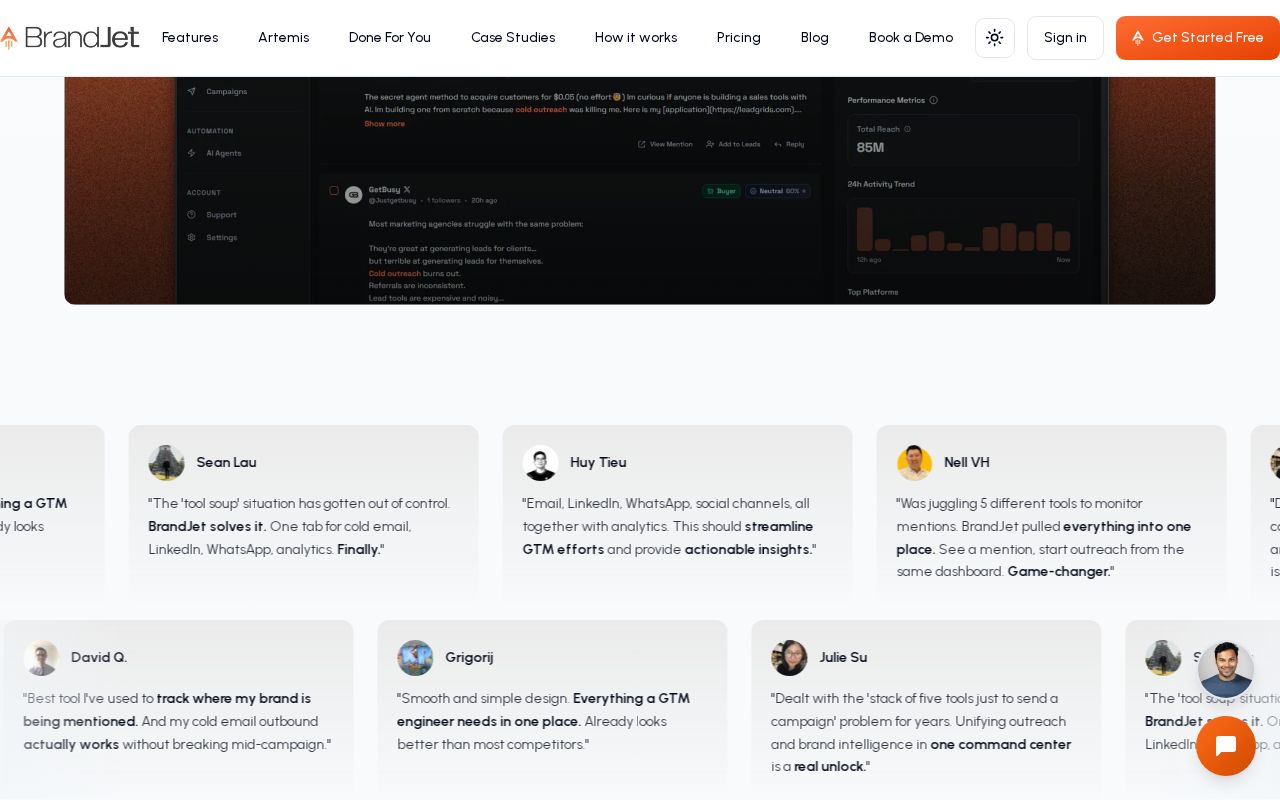Select the name Huy Tieu
Viewport: 1280px width, 800px height.
[x=598, y=462]
